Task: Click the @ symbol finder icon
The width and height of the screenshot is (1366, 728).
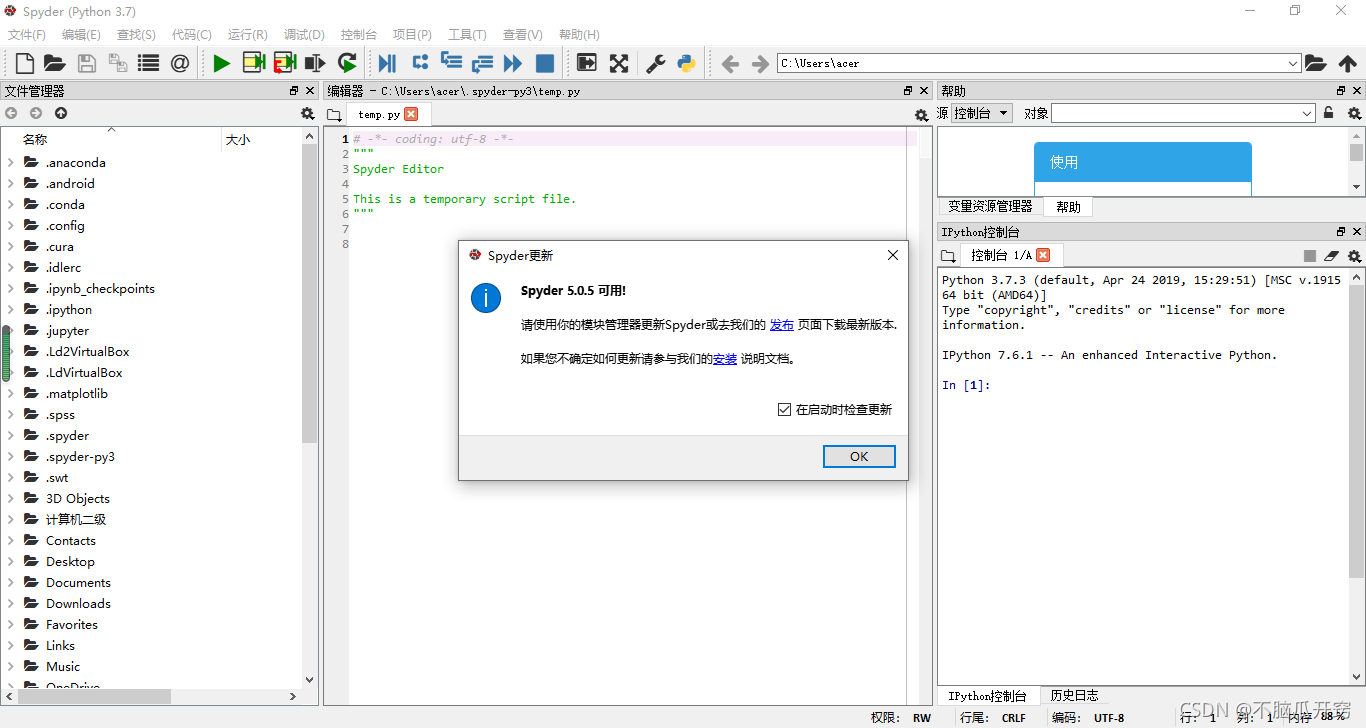Action: pos(180,63)
